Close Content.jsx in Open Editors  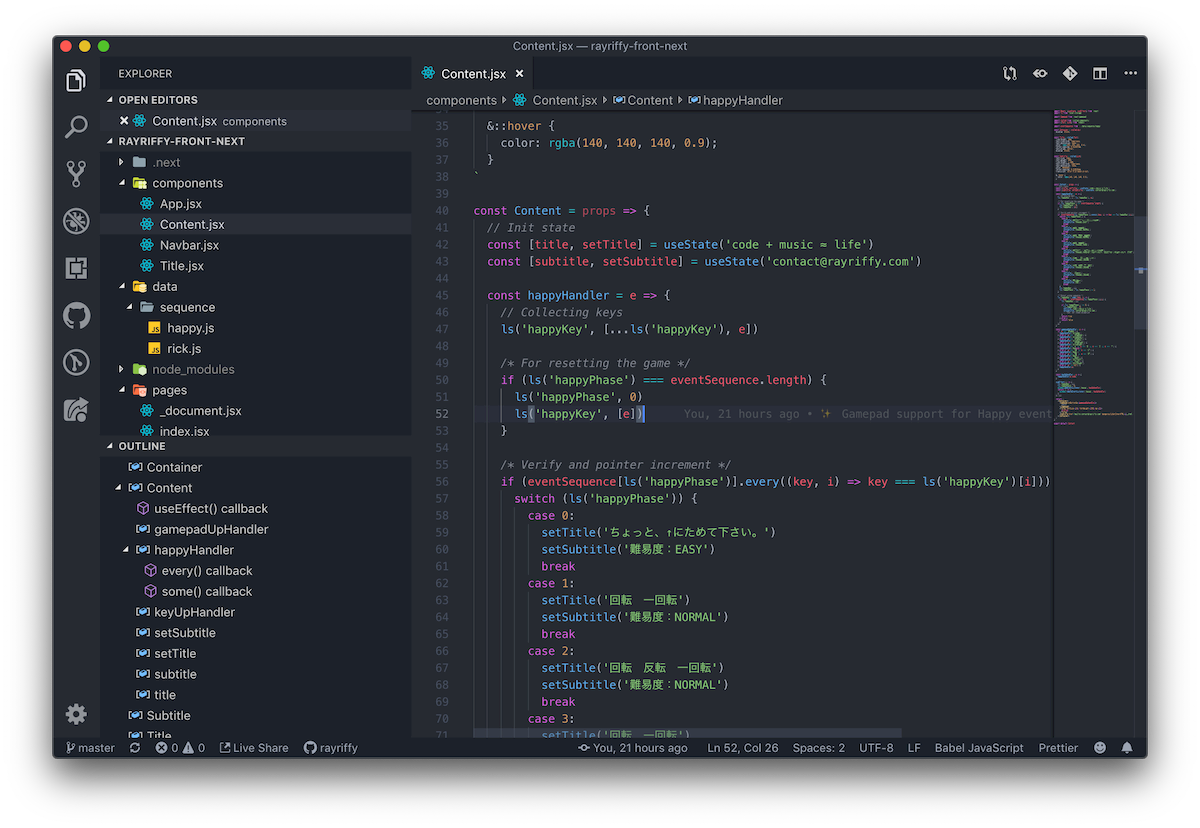(x=124, y=121)
